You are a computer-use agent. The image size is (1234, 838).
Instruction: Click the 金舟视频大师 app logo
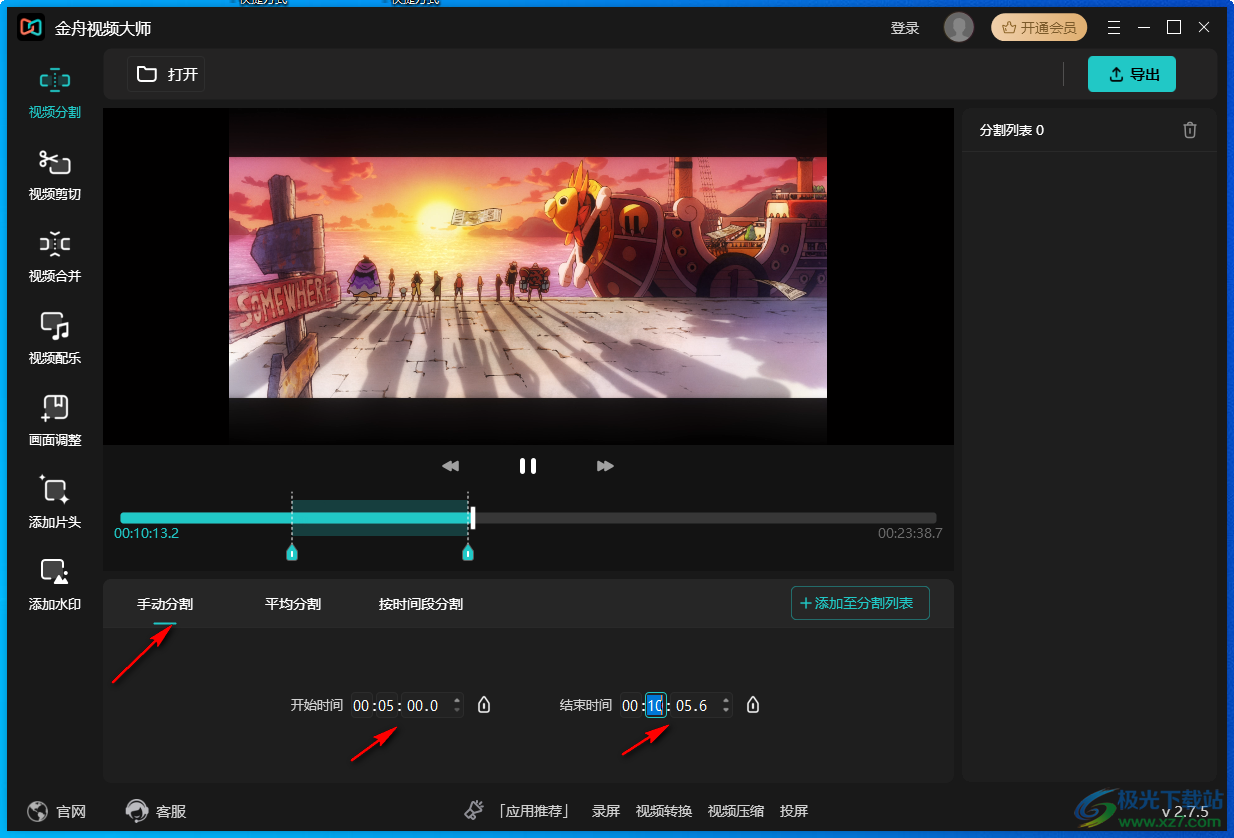pos(31,28)
